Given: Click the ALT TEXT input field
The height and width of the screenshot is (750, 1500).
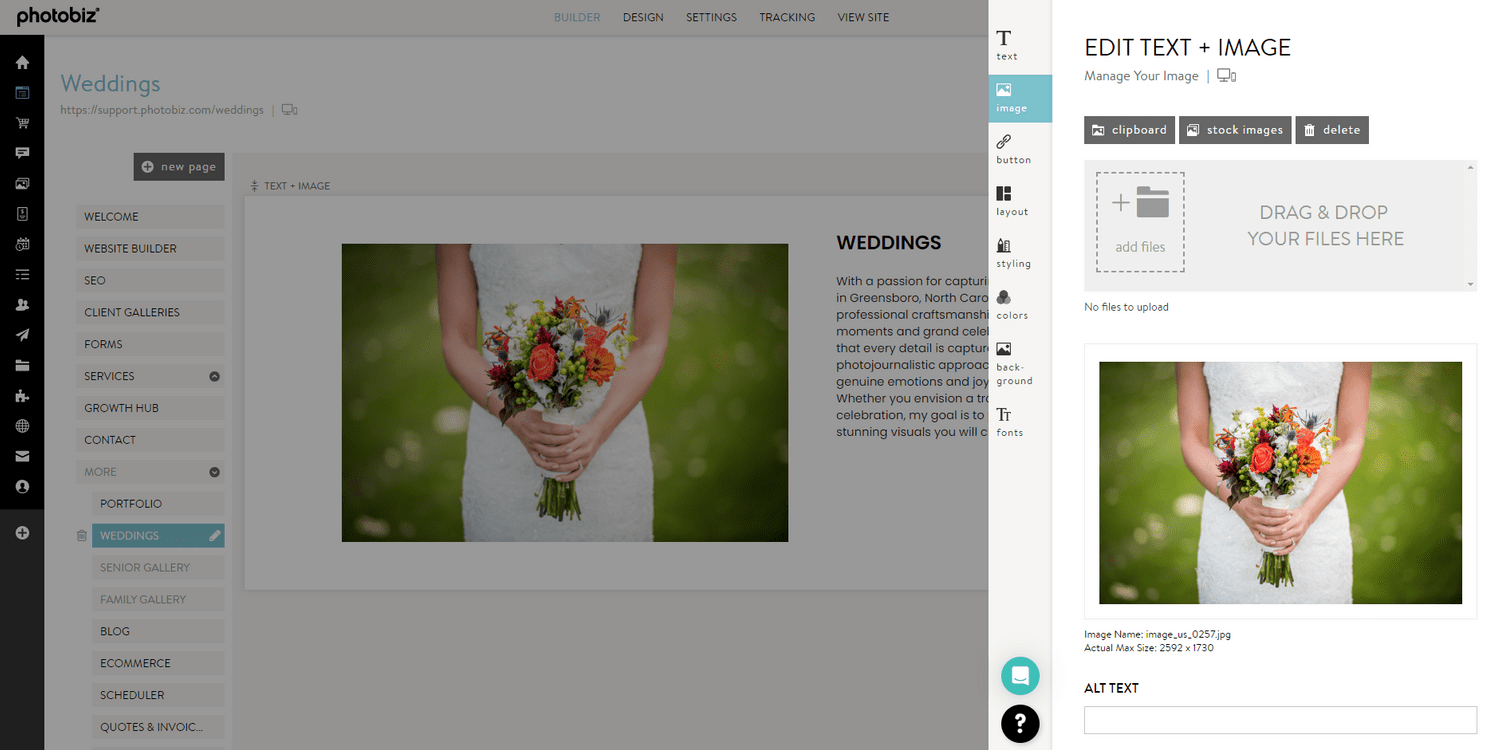Looking at the screenshot, I should click(x=1280, y=719).
